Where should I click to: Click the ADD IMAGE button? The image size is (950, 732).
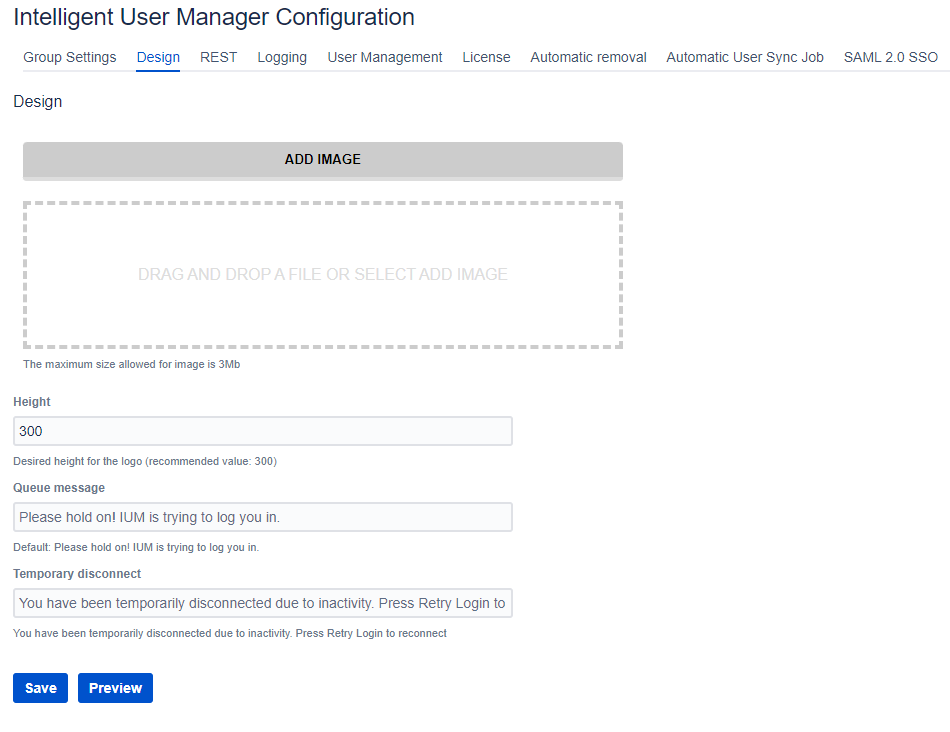pyautogui.click(x=322, y=160)
